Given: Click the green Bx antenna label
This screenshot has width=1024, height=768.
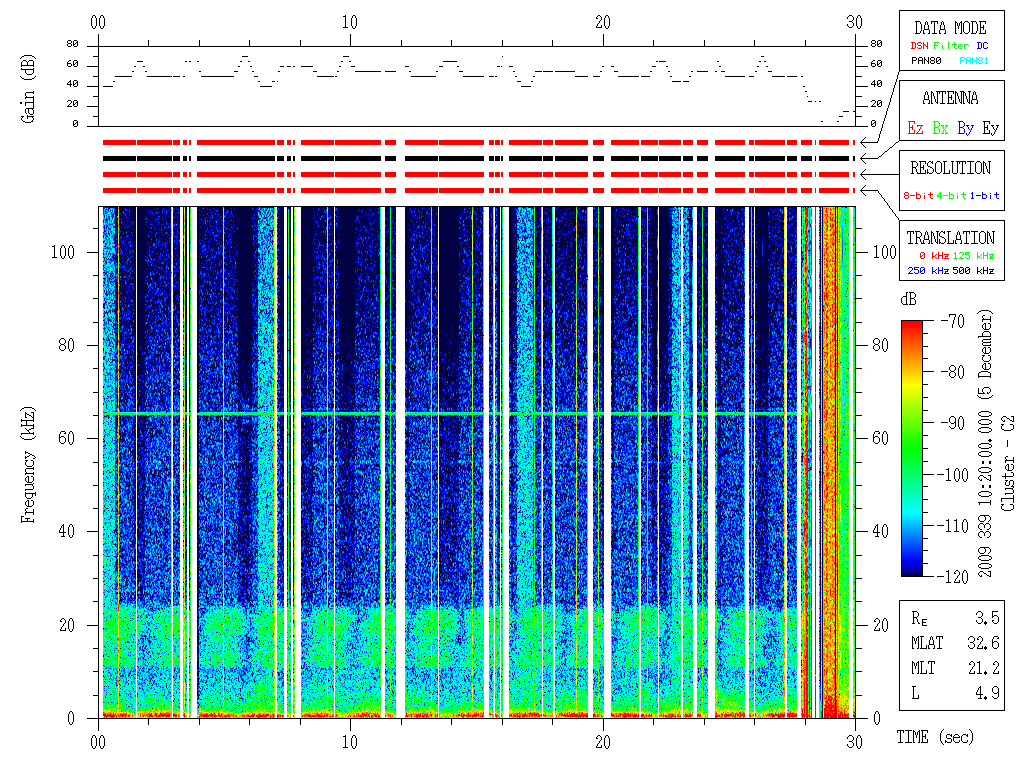Looking at the screenshot, I should pyautogui.click(x=940, y=128).
